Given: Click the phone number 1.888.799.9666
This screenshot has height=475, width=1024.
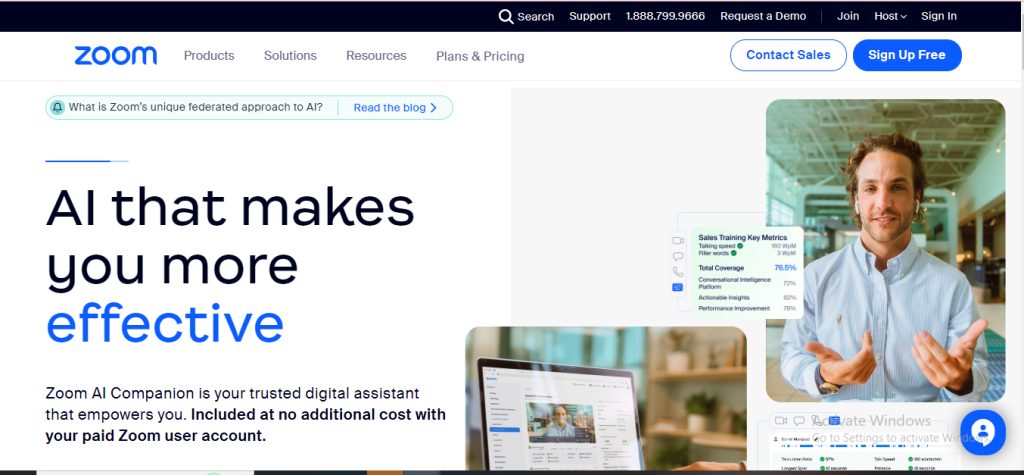Looking at the screenshot, I should 665,16.
